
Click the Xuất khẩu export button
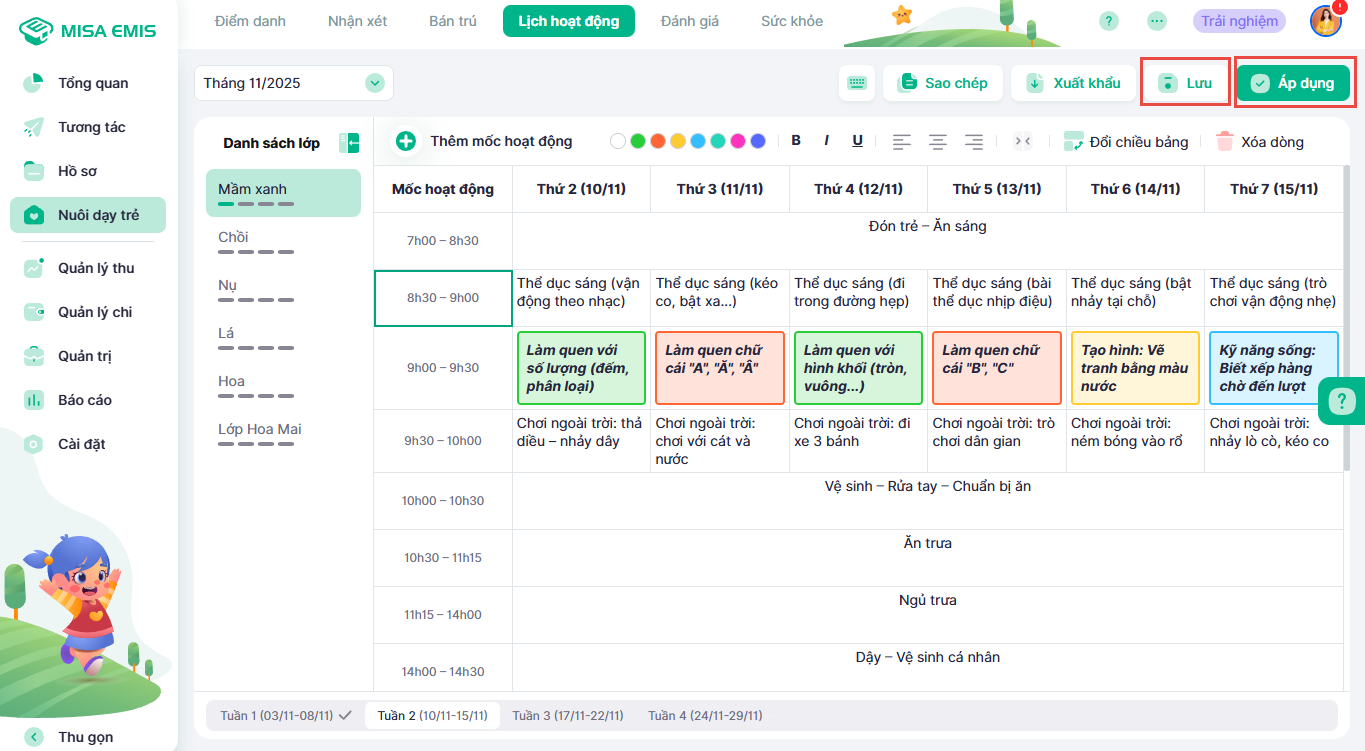pos(1073,83)
